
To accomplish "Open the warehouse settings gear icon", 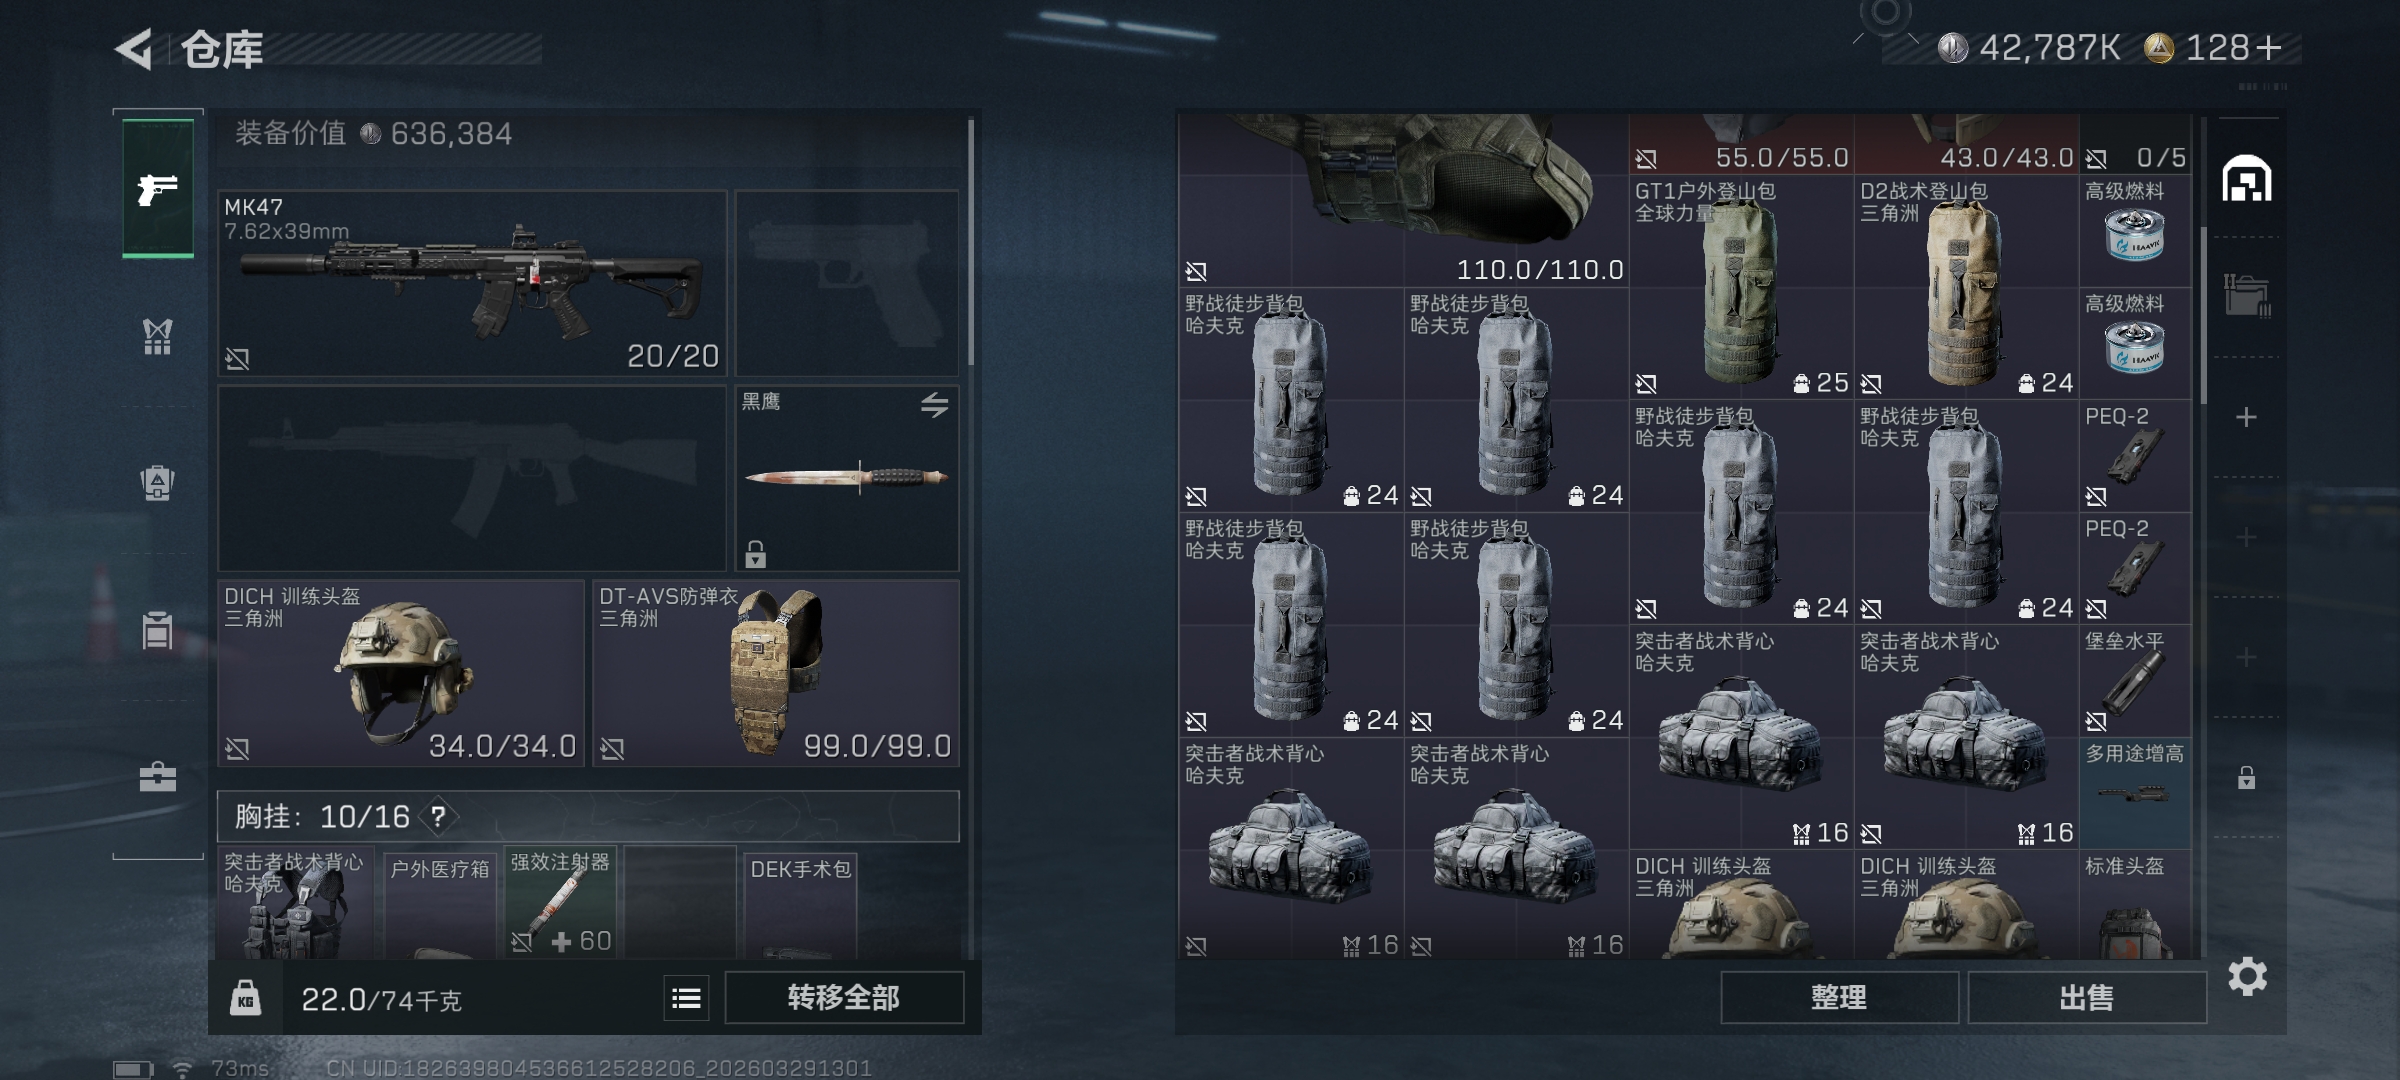I will pos(2247,976).
